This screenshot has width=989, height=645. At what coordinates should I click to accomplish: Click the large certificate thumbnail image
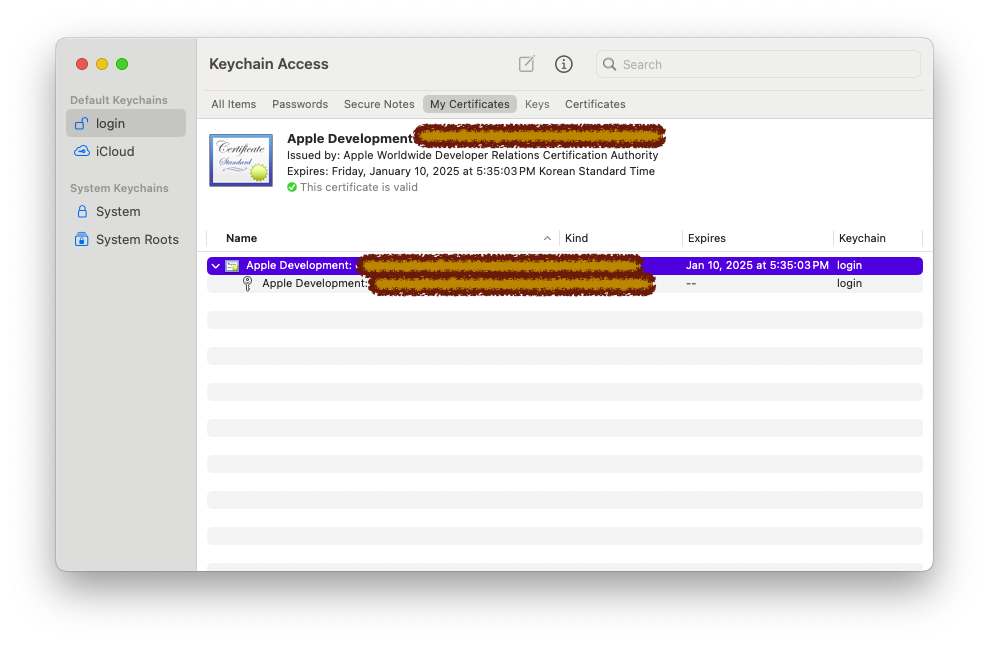pos(241,160)
